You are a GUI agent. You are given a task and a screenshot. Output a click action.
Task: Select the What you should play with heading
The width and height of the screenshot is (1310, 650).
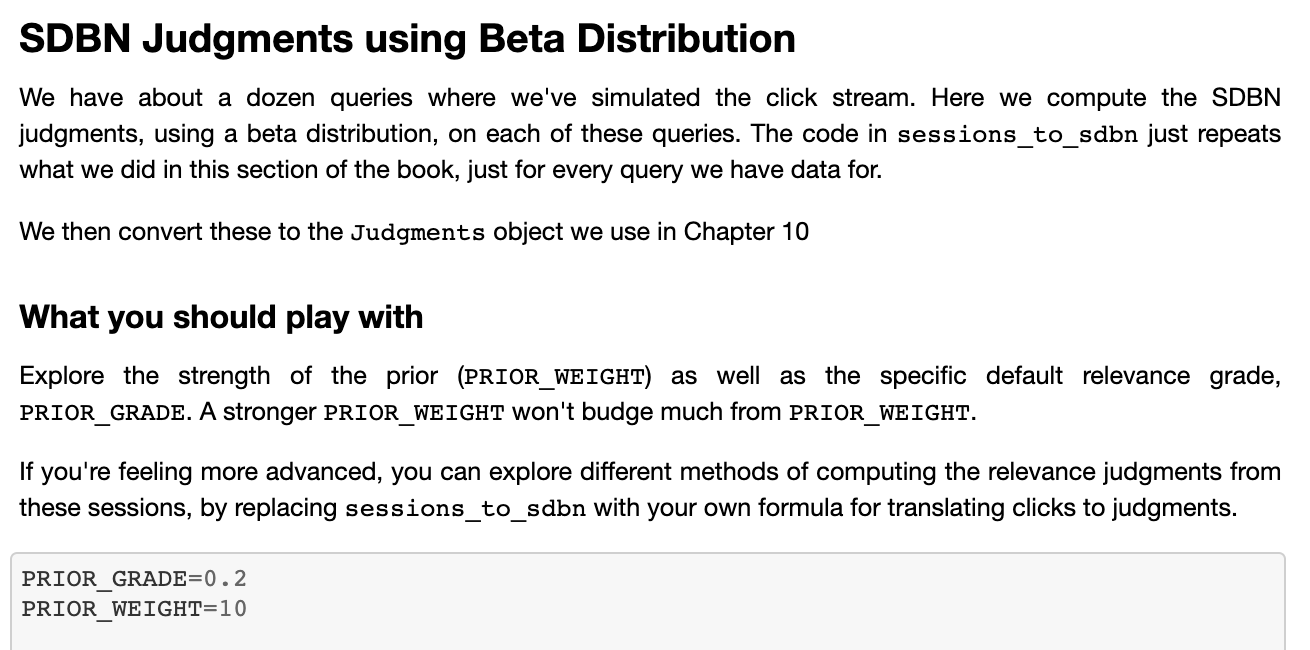coord(221,317)
